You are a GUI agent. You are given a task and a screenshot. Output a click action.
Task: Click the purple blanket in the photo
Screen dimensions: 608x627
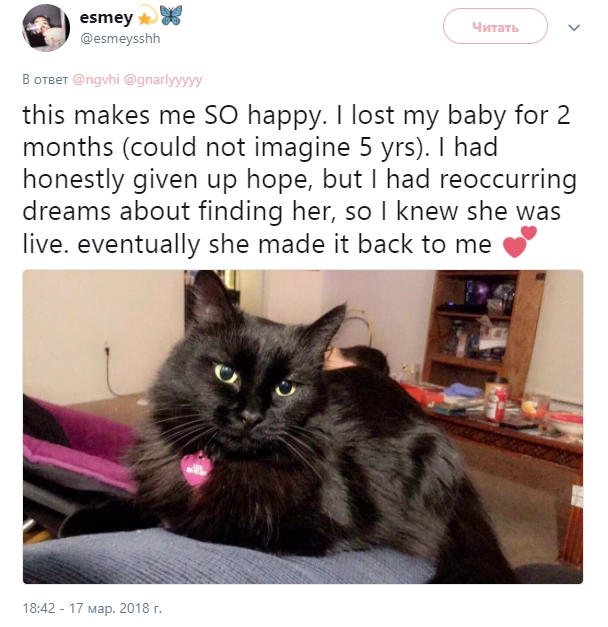[x=80, y=446]
